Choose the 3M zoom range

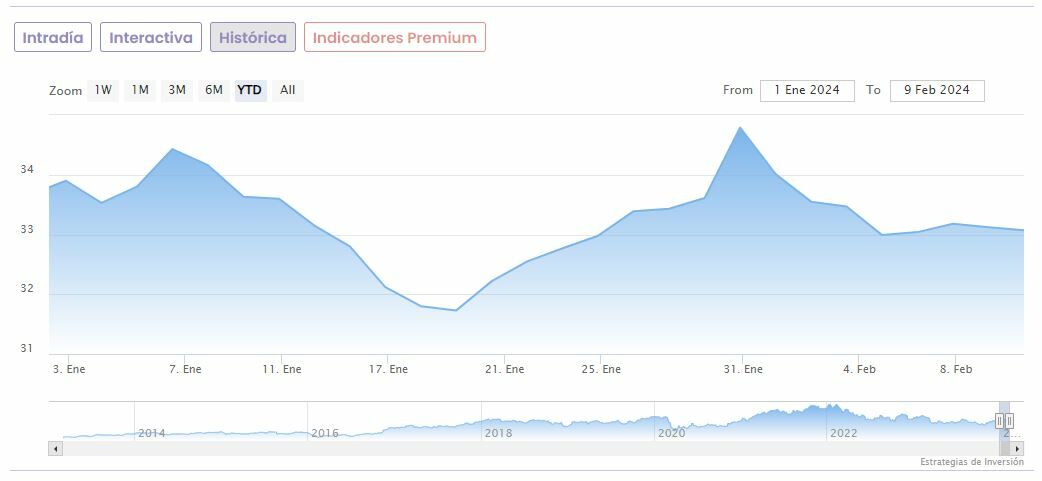click(177, 90)
